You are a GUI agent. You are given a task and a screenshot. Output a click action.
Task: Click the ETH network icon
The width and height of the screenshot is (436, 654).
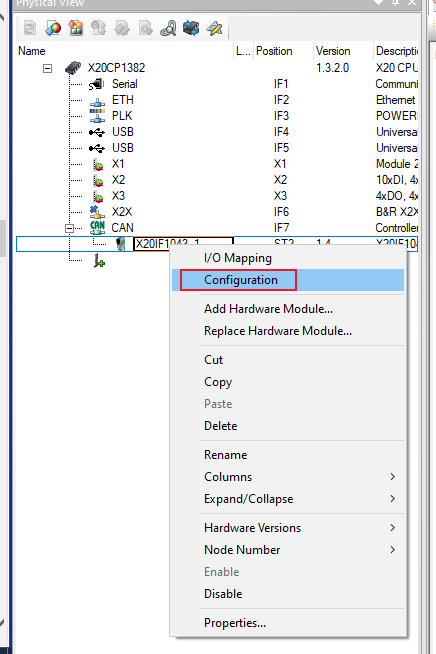click(97, 101)
